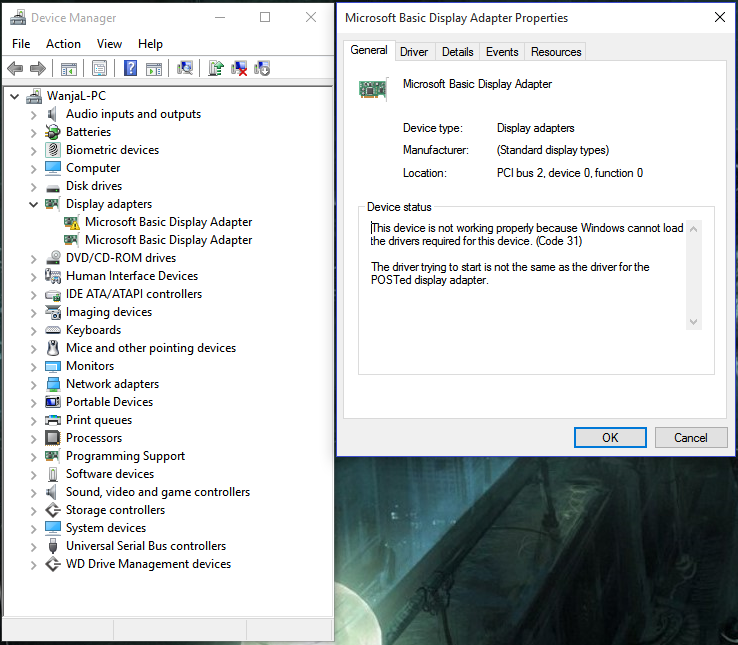Switch to the Driver tab
Image resolution: width=738 pixels, height=645 pixels.
pyautogui.click(x=414, y=52)
